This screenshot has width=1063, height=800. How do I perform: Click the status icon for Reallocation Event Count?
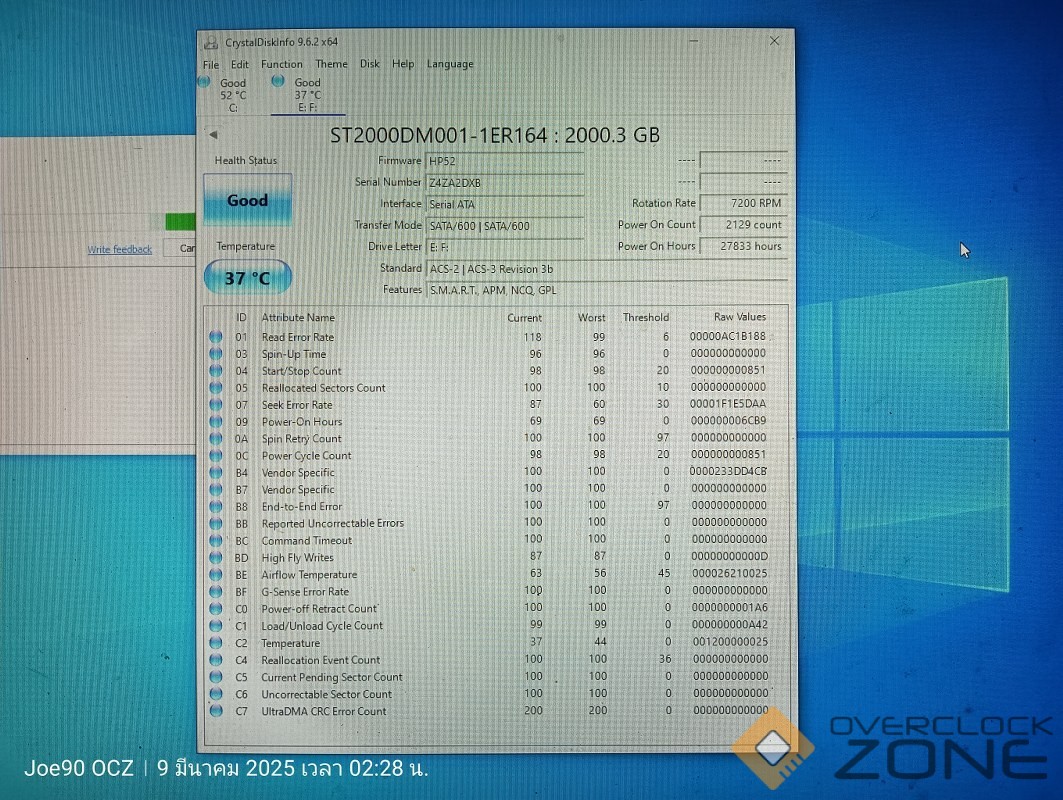click(x=216, y=659)
